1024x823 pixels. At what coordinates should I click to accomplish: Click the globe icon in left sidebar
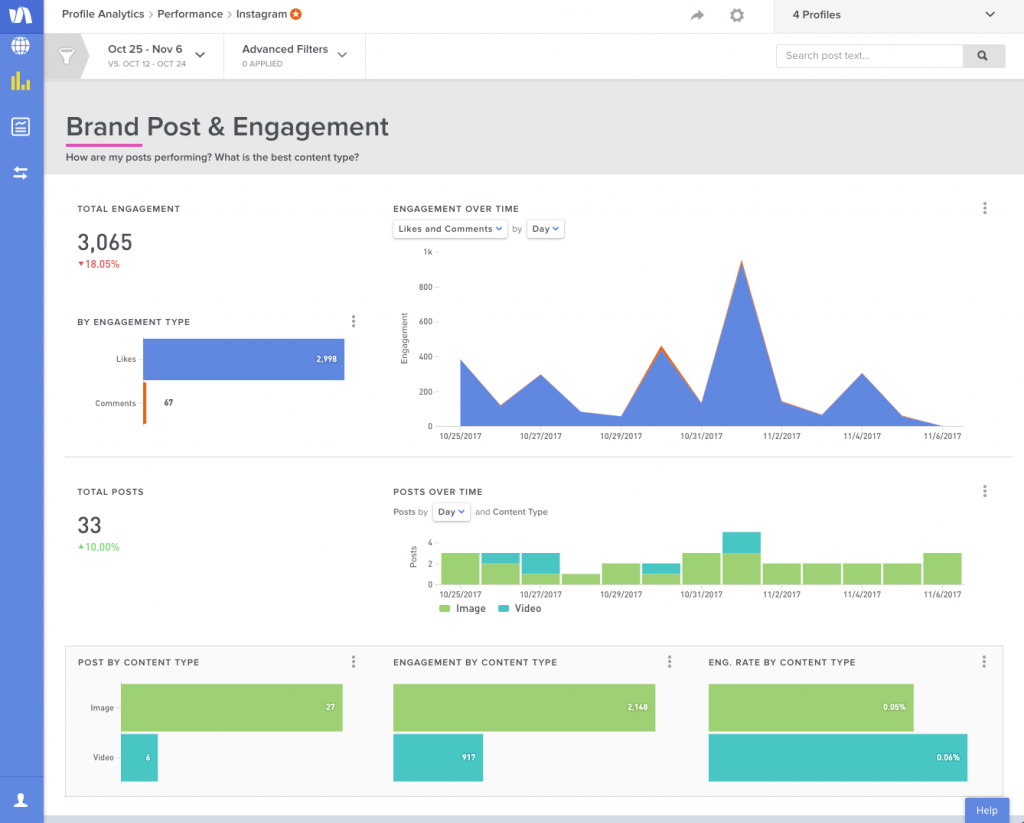click(20, 45)
